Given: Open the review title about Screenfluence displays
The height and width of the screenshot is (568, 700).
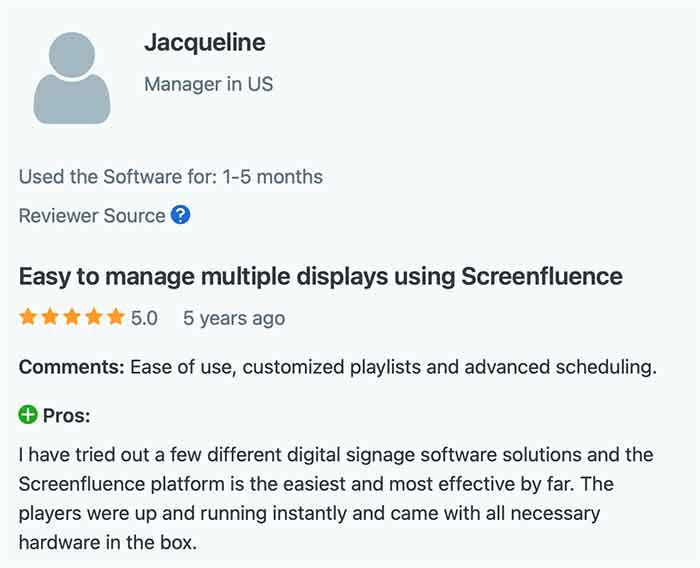Looking at the screenshot, I should click(x=320, y=276).
